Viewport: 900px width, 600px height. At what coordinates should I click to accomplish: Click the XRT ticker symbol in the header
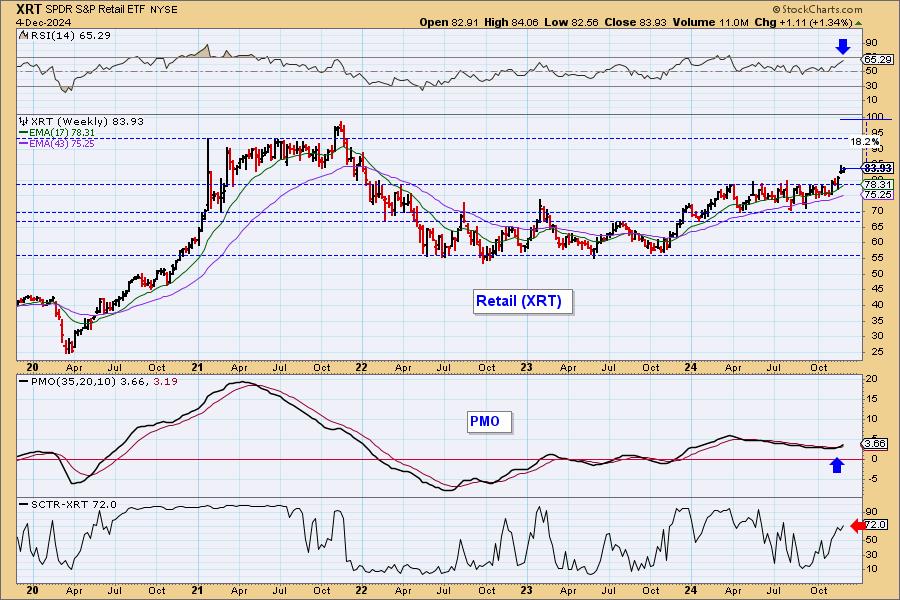29,9
